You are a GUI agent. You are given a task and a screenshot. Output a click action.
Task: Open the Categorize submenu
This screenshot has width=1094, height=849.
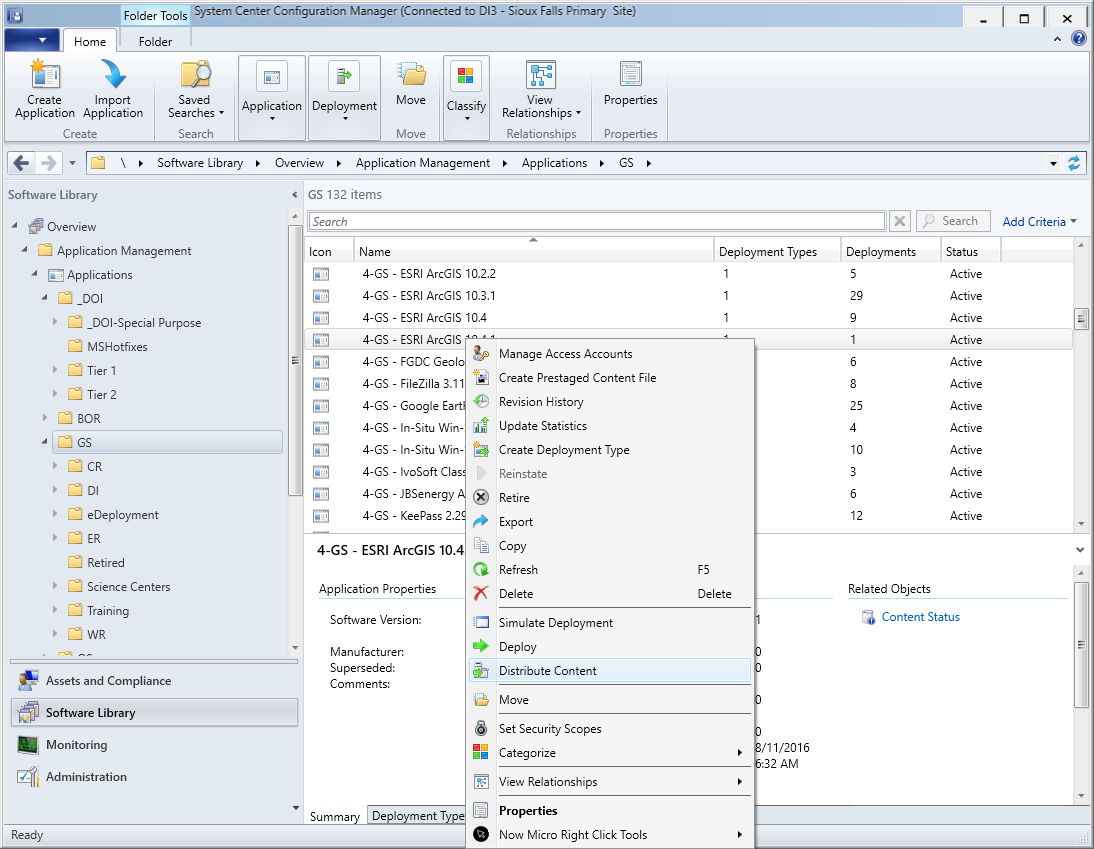point(610,753)
